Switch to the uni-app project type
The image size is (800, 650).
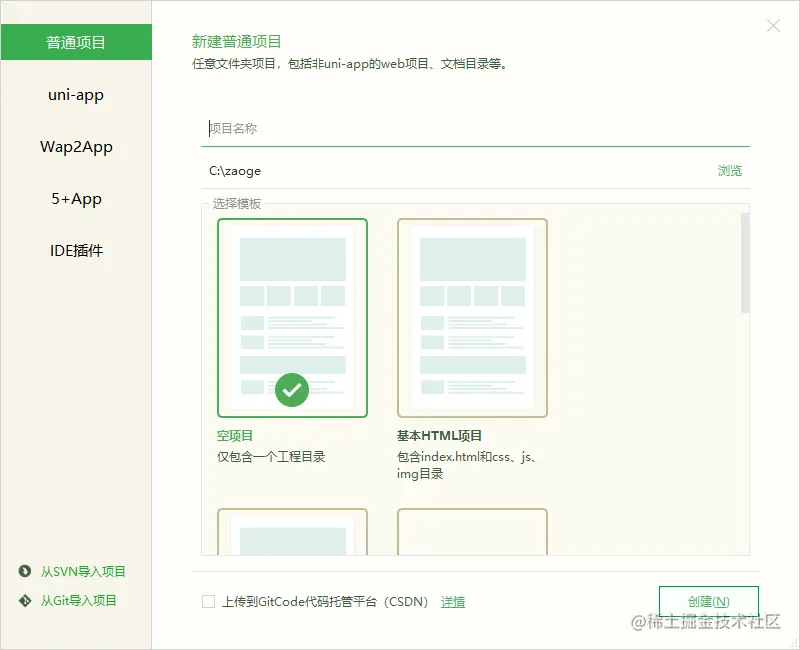(76, 95)
